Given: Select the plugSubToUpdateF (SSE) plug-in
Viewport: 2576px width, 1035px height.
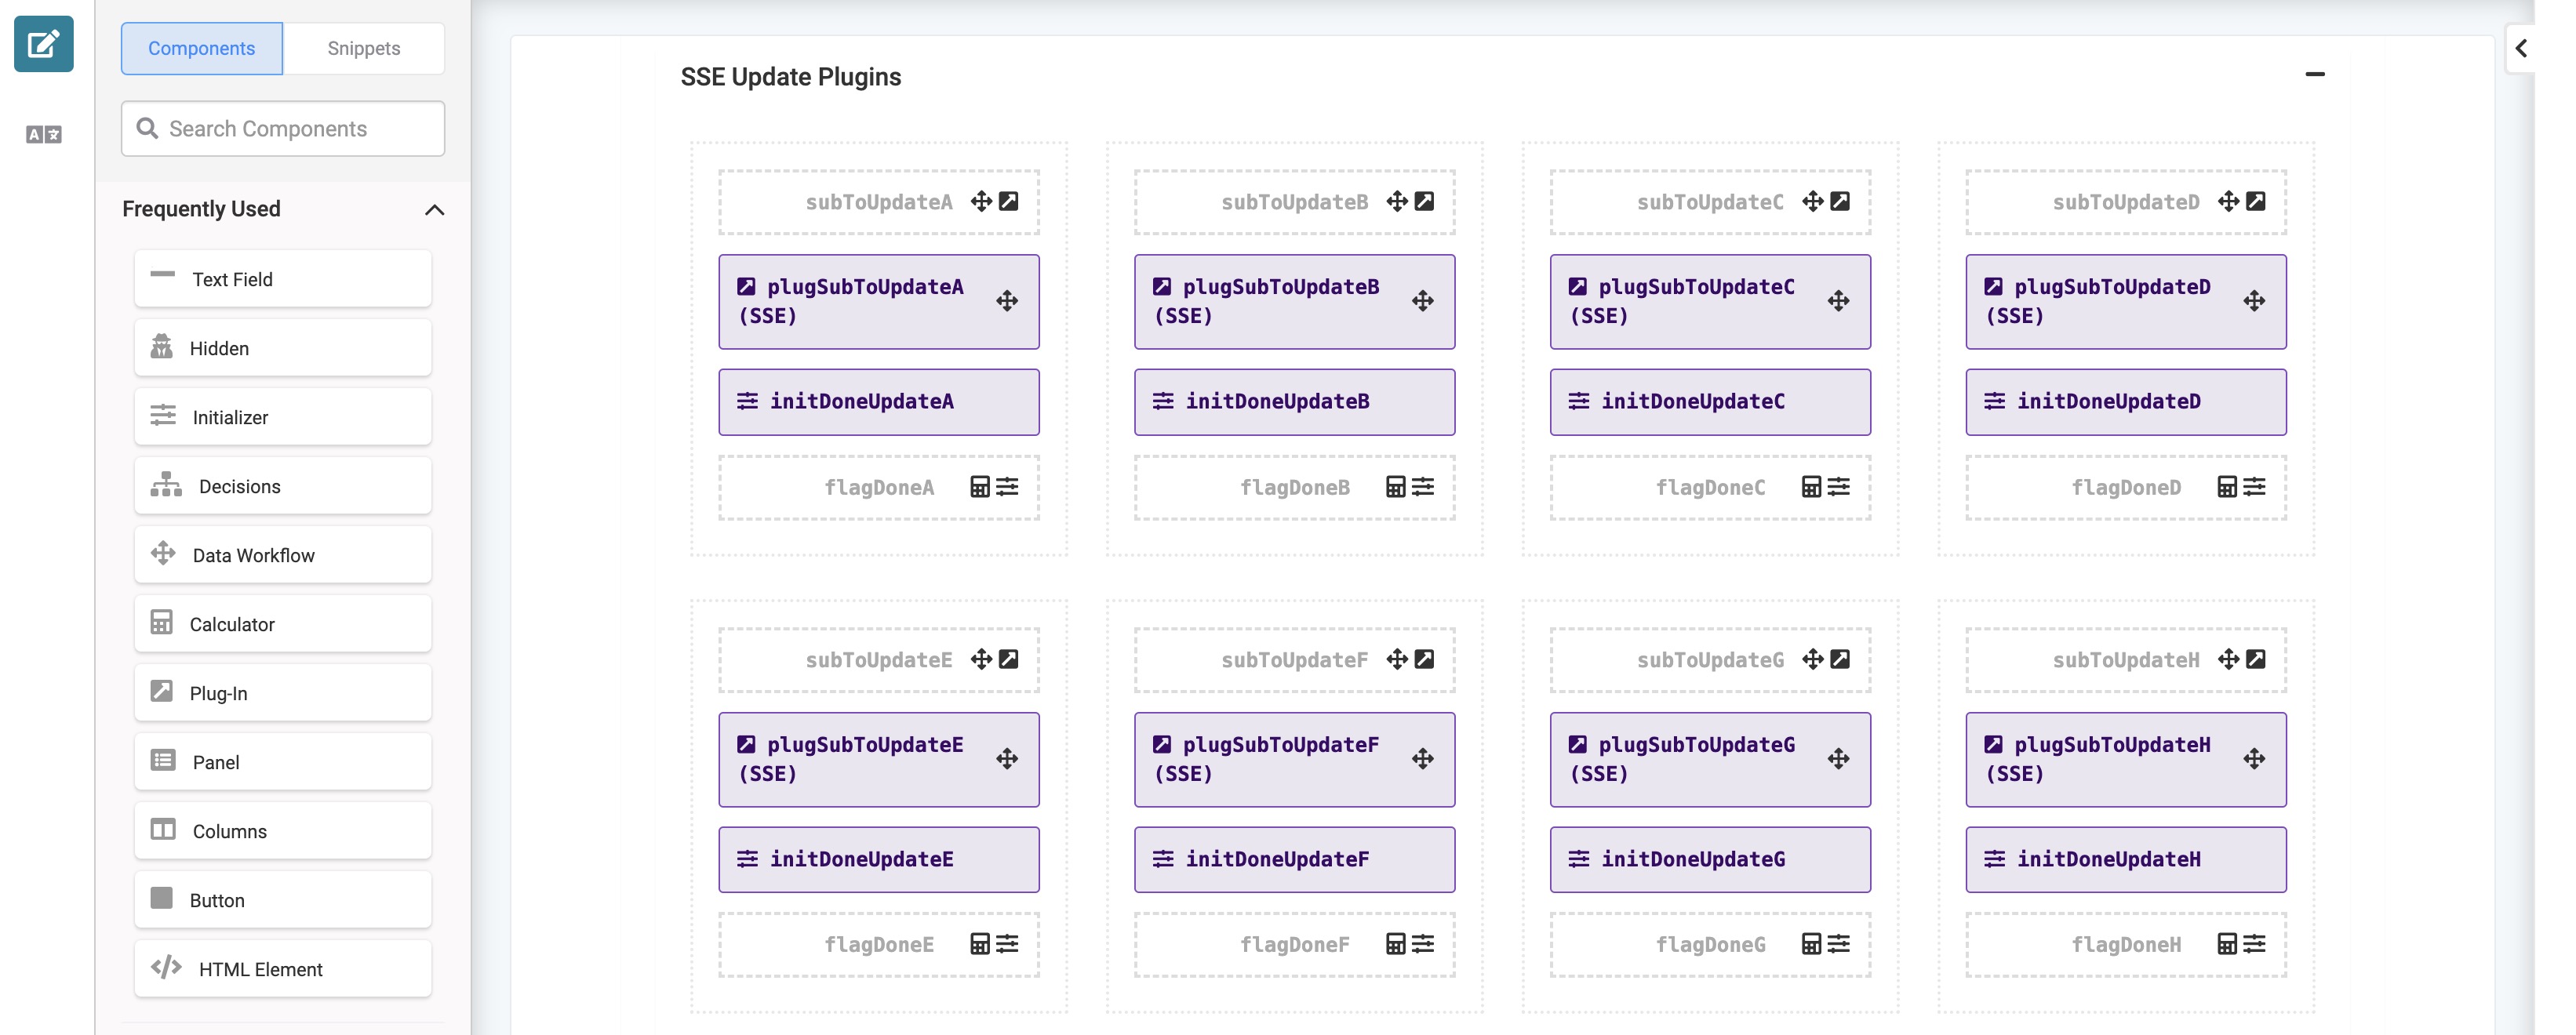Looking at the screenshot, I should [x=1295, y=760].
